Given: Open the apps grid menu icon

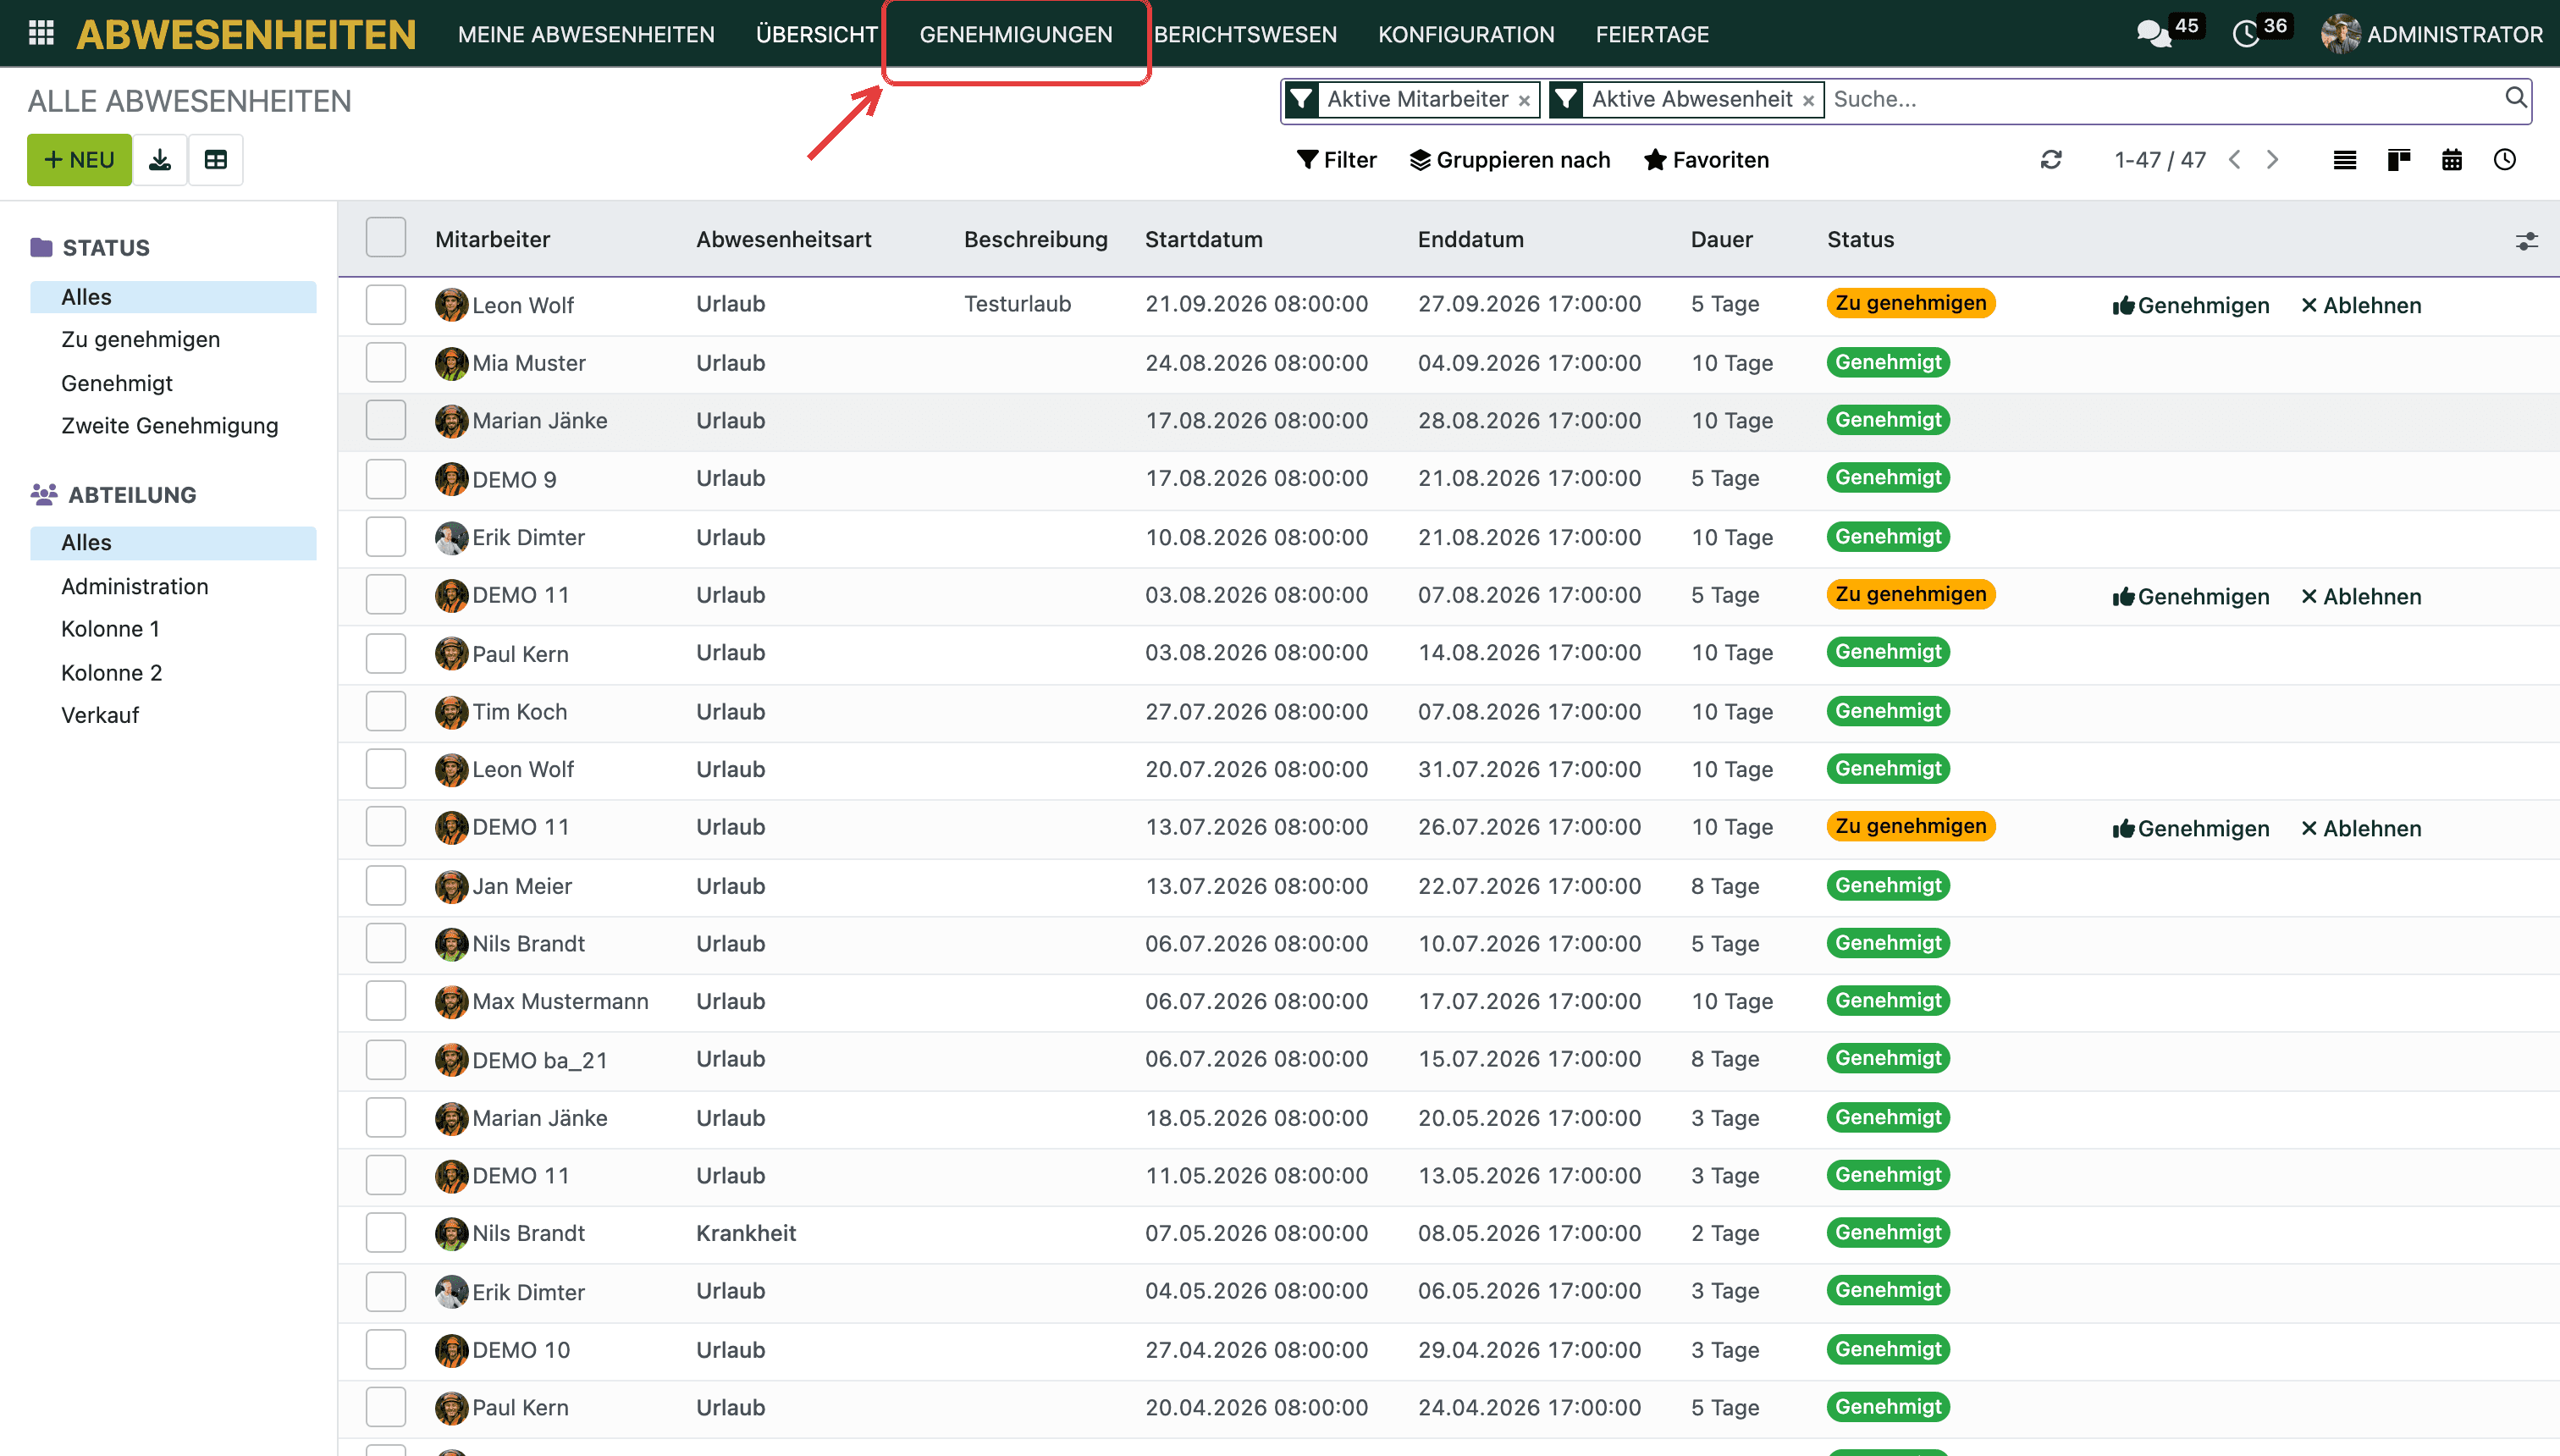Looking at the screenshot, I should tap(41, 33).
